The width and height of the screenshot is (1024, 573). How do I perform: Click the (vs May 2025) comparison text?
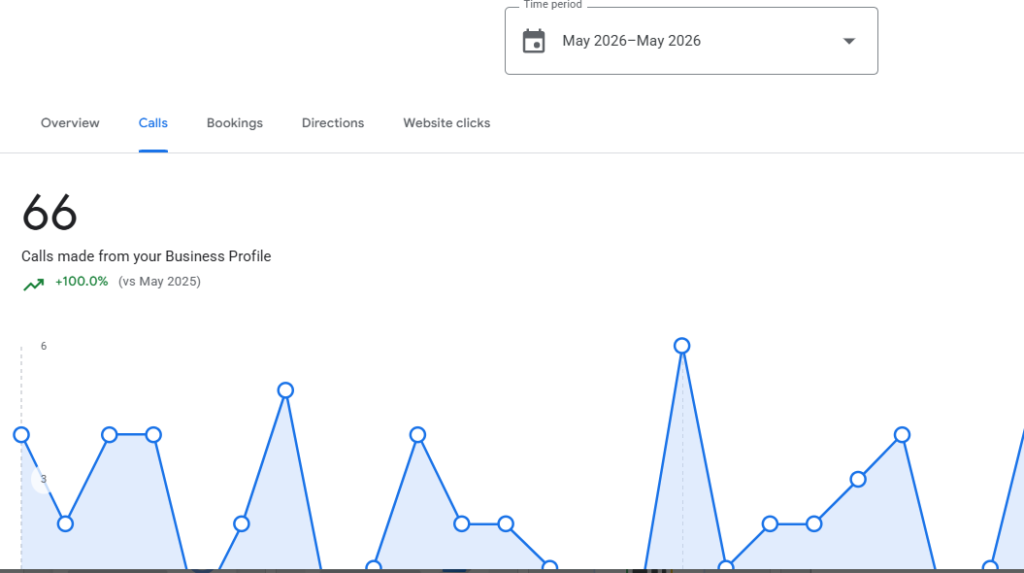click(x=159, y=282)
